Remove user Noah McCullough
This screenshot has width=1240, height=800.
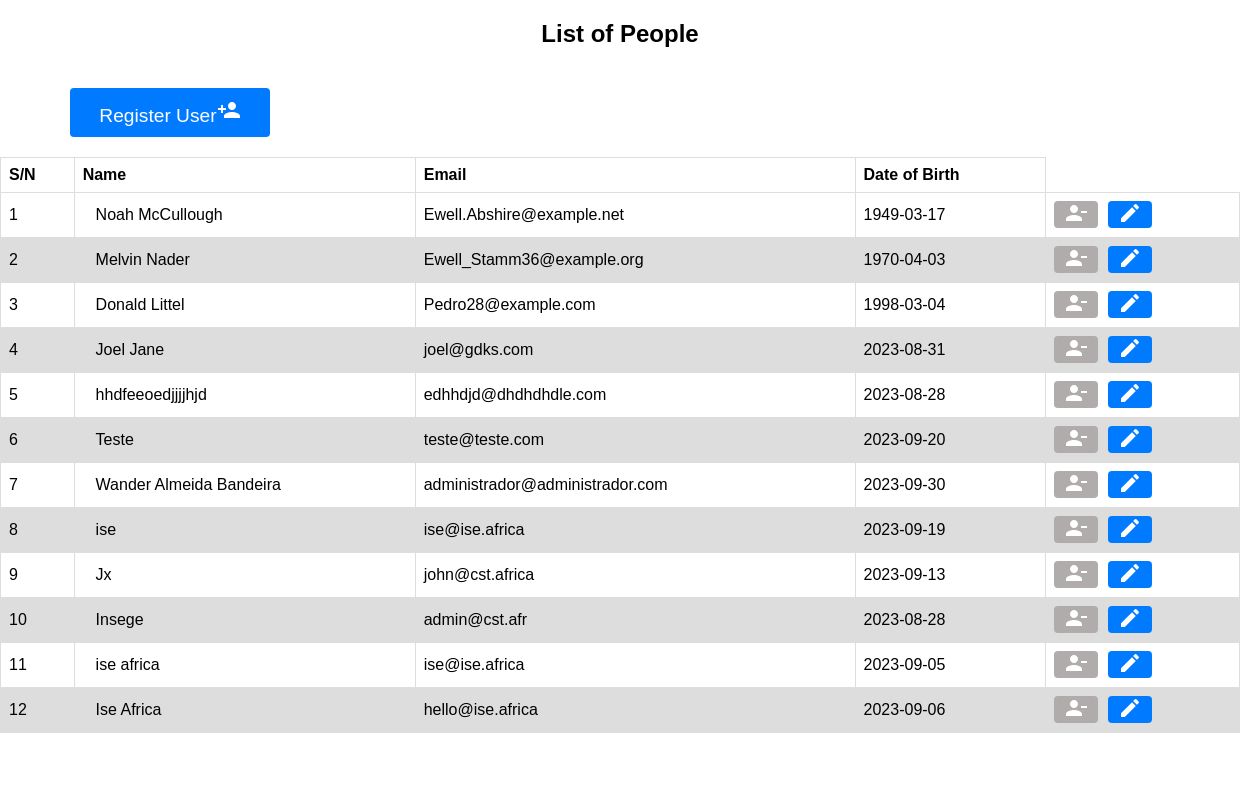tap(1076, 215)
